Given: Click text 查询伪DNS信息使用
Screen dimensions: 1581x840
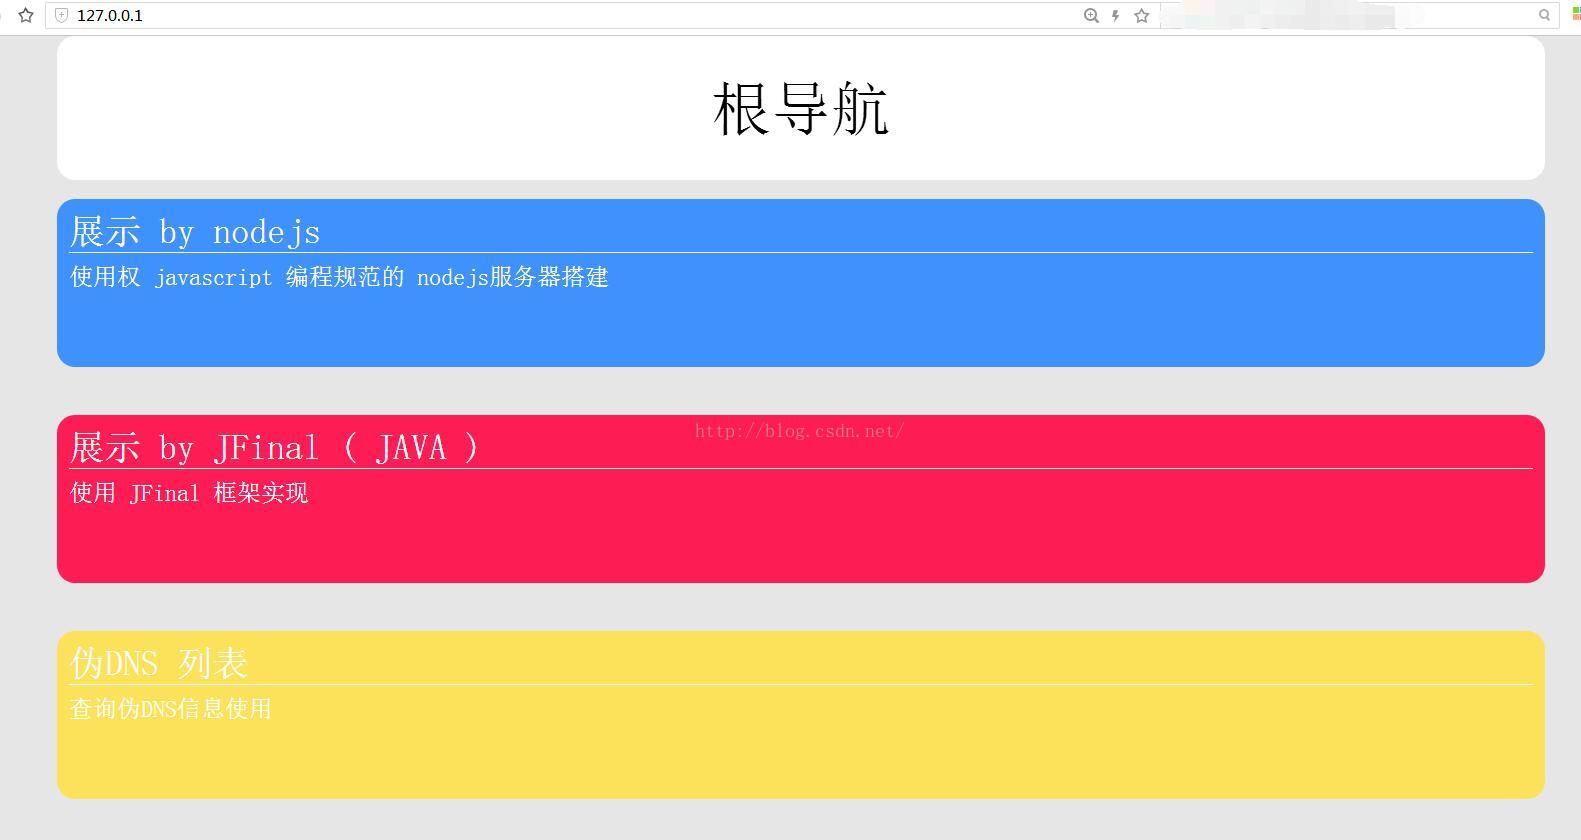Looking at the screenshot, I should pyautogui.click(x=171, y=709).
